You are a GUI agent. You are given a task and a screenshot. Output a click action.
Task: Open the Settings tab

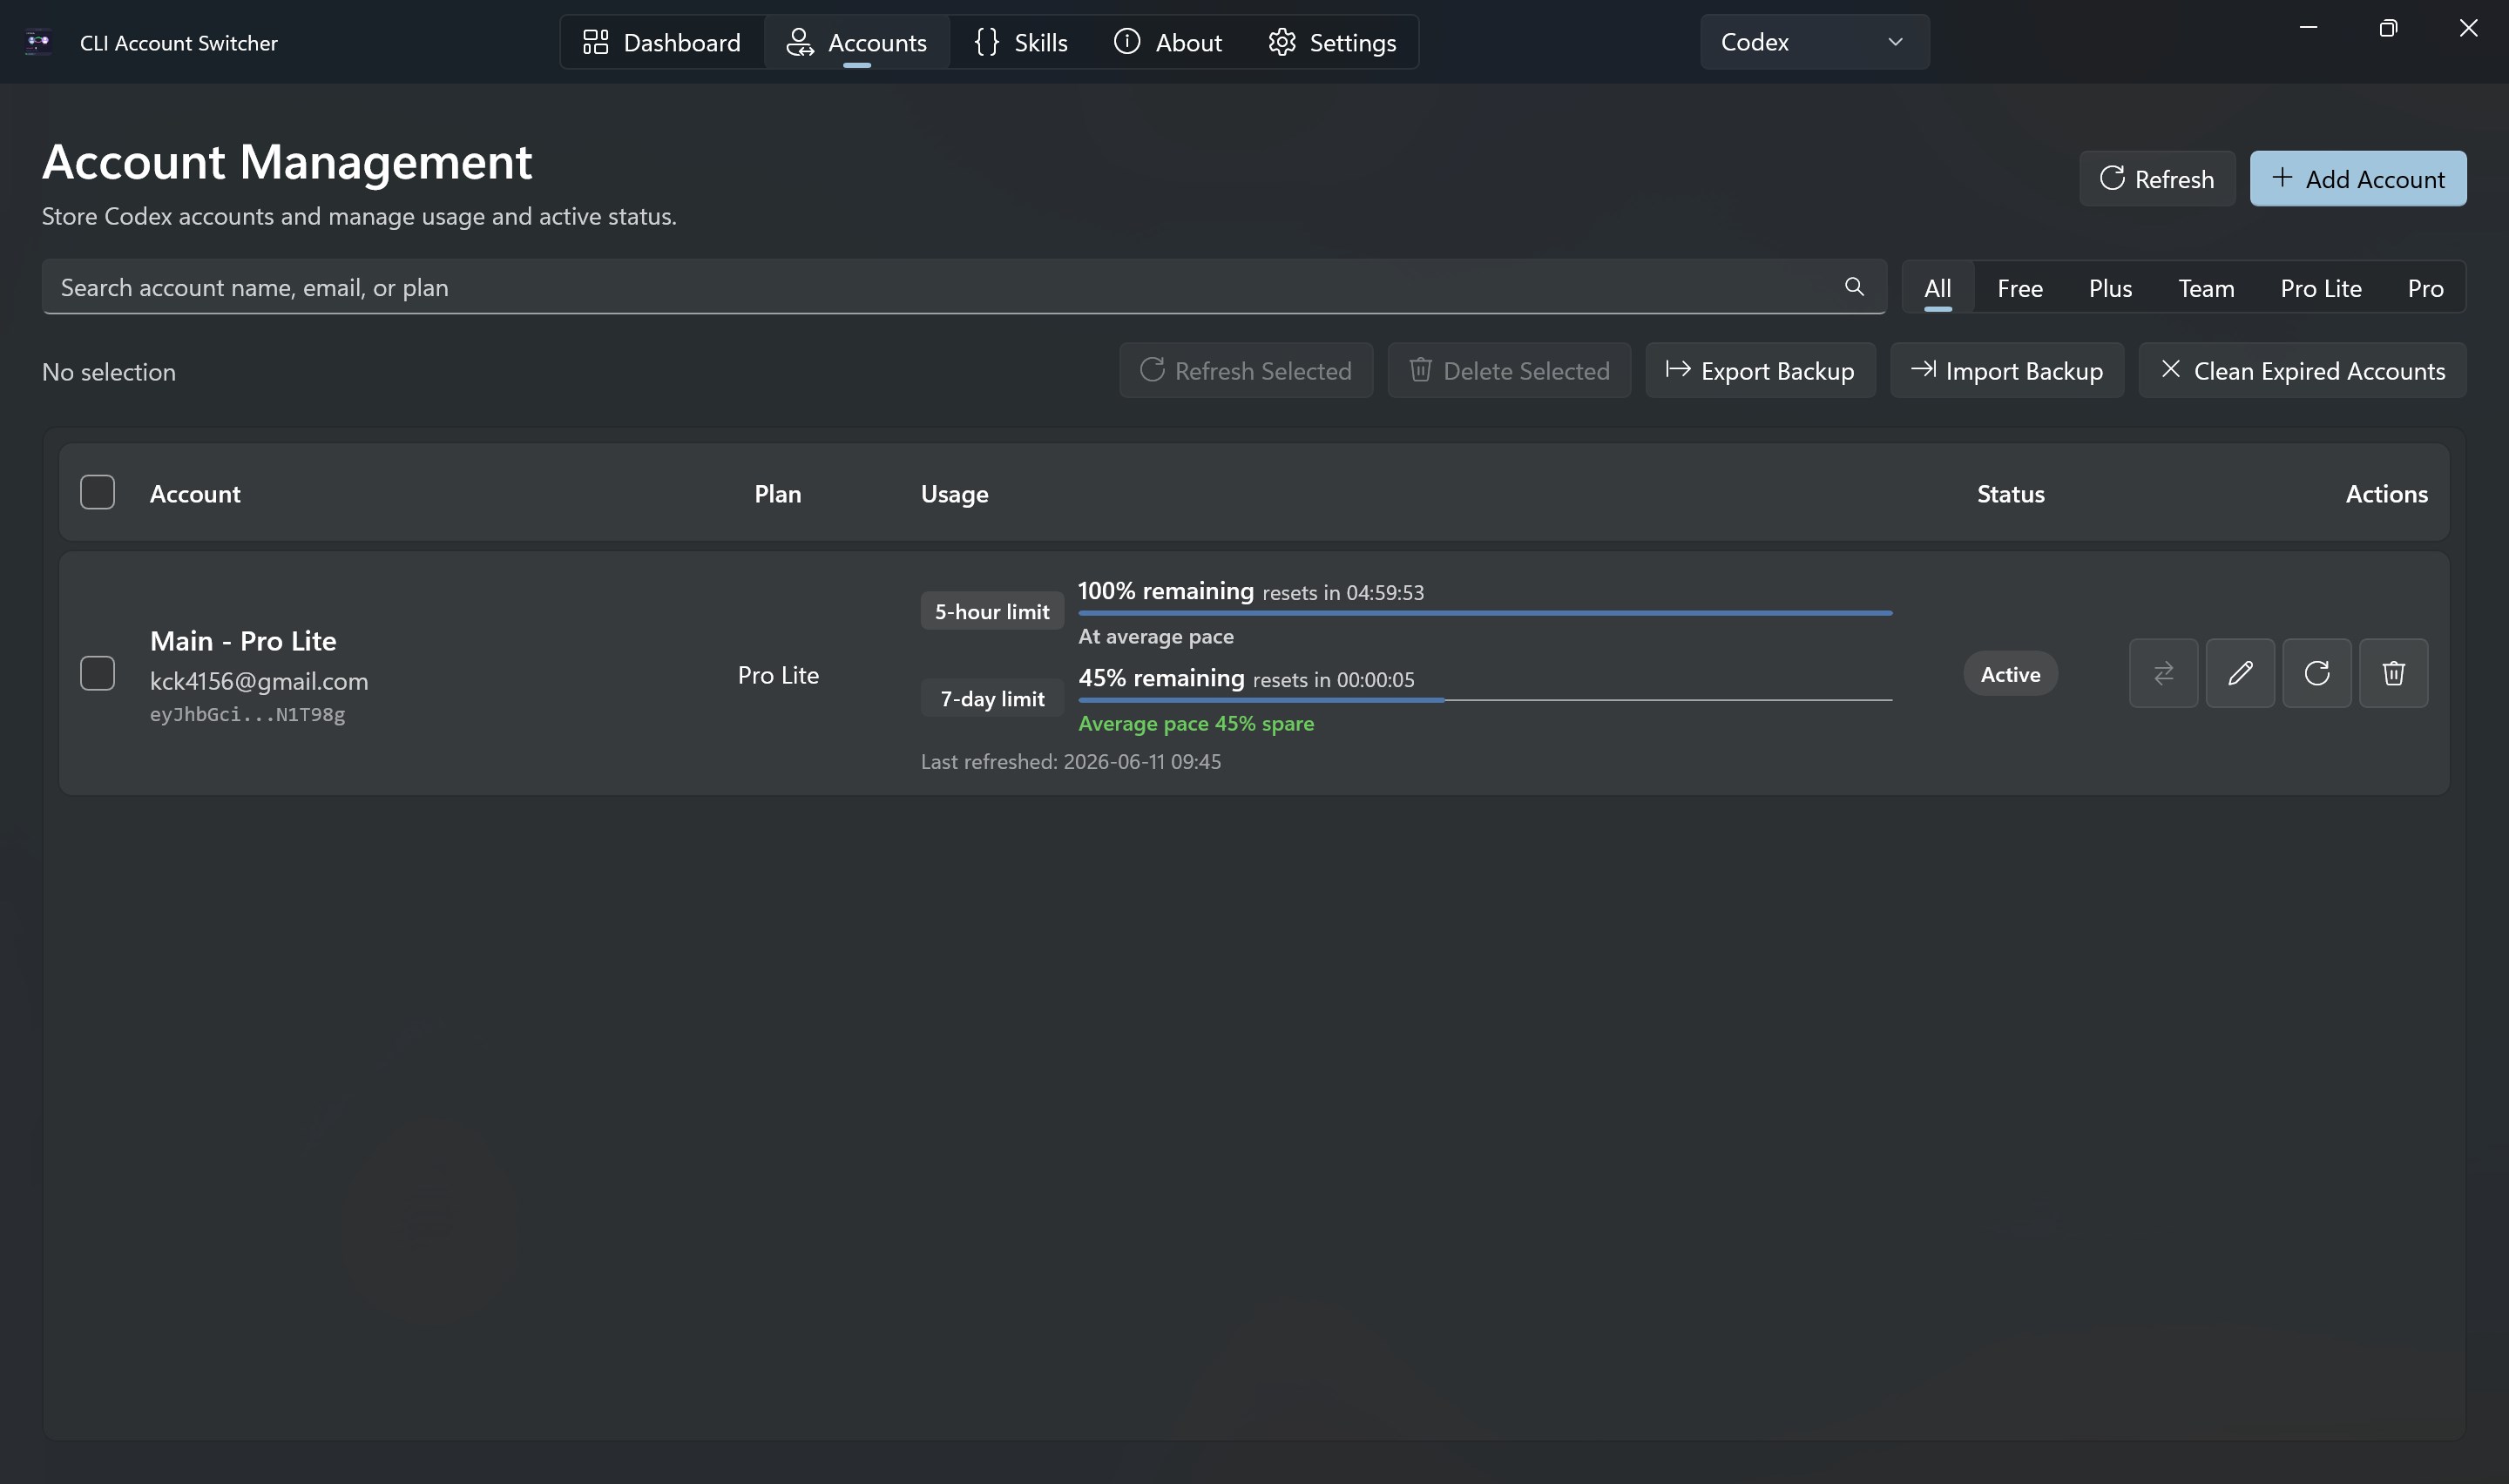pyautogui.click(x=1332, y=42)
